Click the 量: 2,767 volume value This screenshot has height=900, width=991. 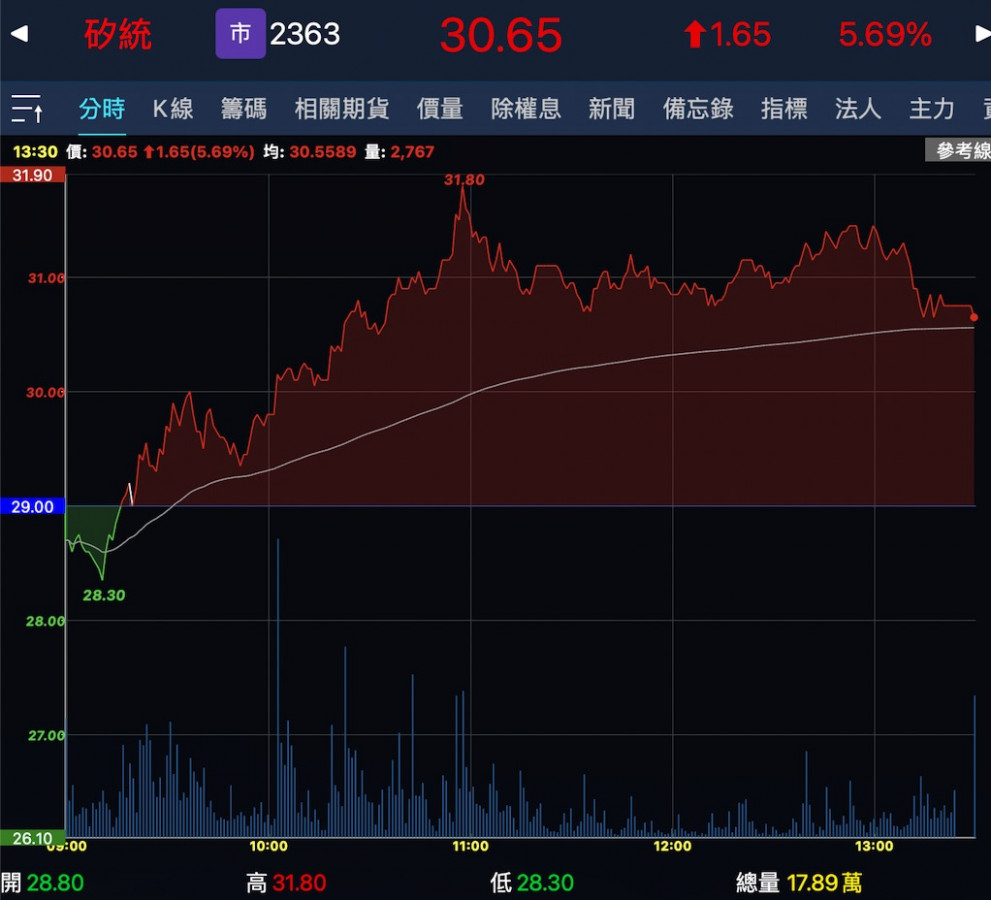click(399, 152)
